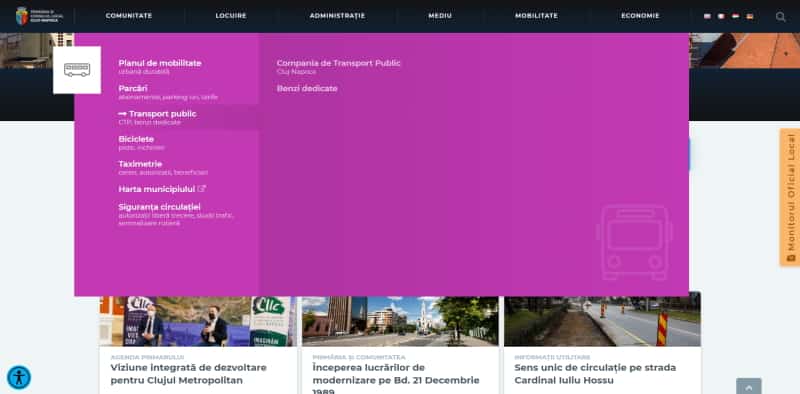
Task: Go to Parcări submenu entry
Action: (x=168, y=92)
